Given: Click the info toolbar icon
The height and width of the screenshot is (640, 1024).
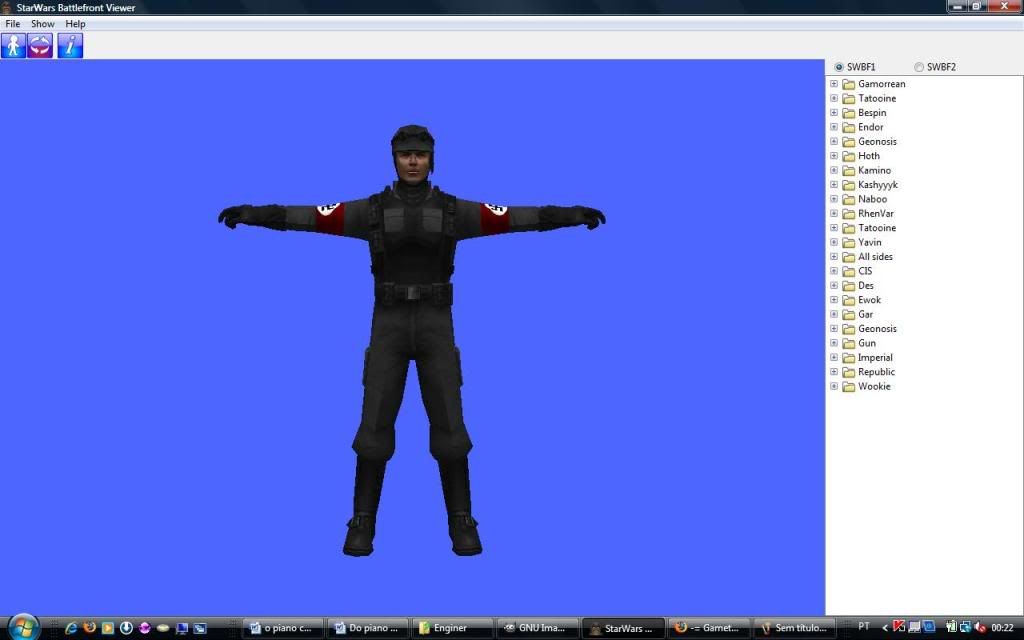Looking at the screenshot, I should click(x=71, y=46).
